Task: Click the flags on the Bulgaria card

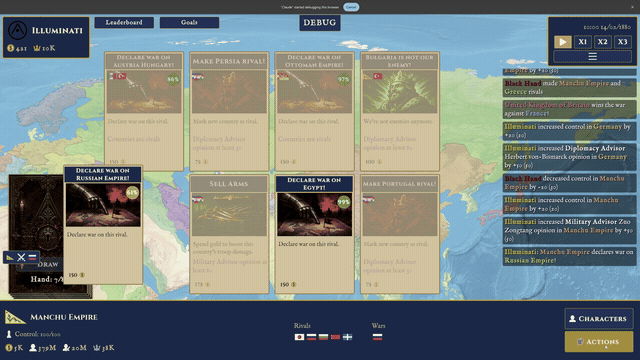Action: click(373, 76)
